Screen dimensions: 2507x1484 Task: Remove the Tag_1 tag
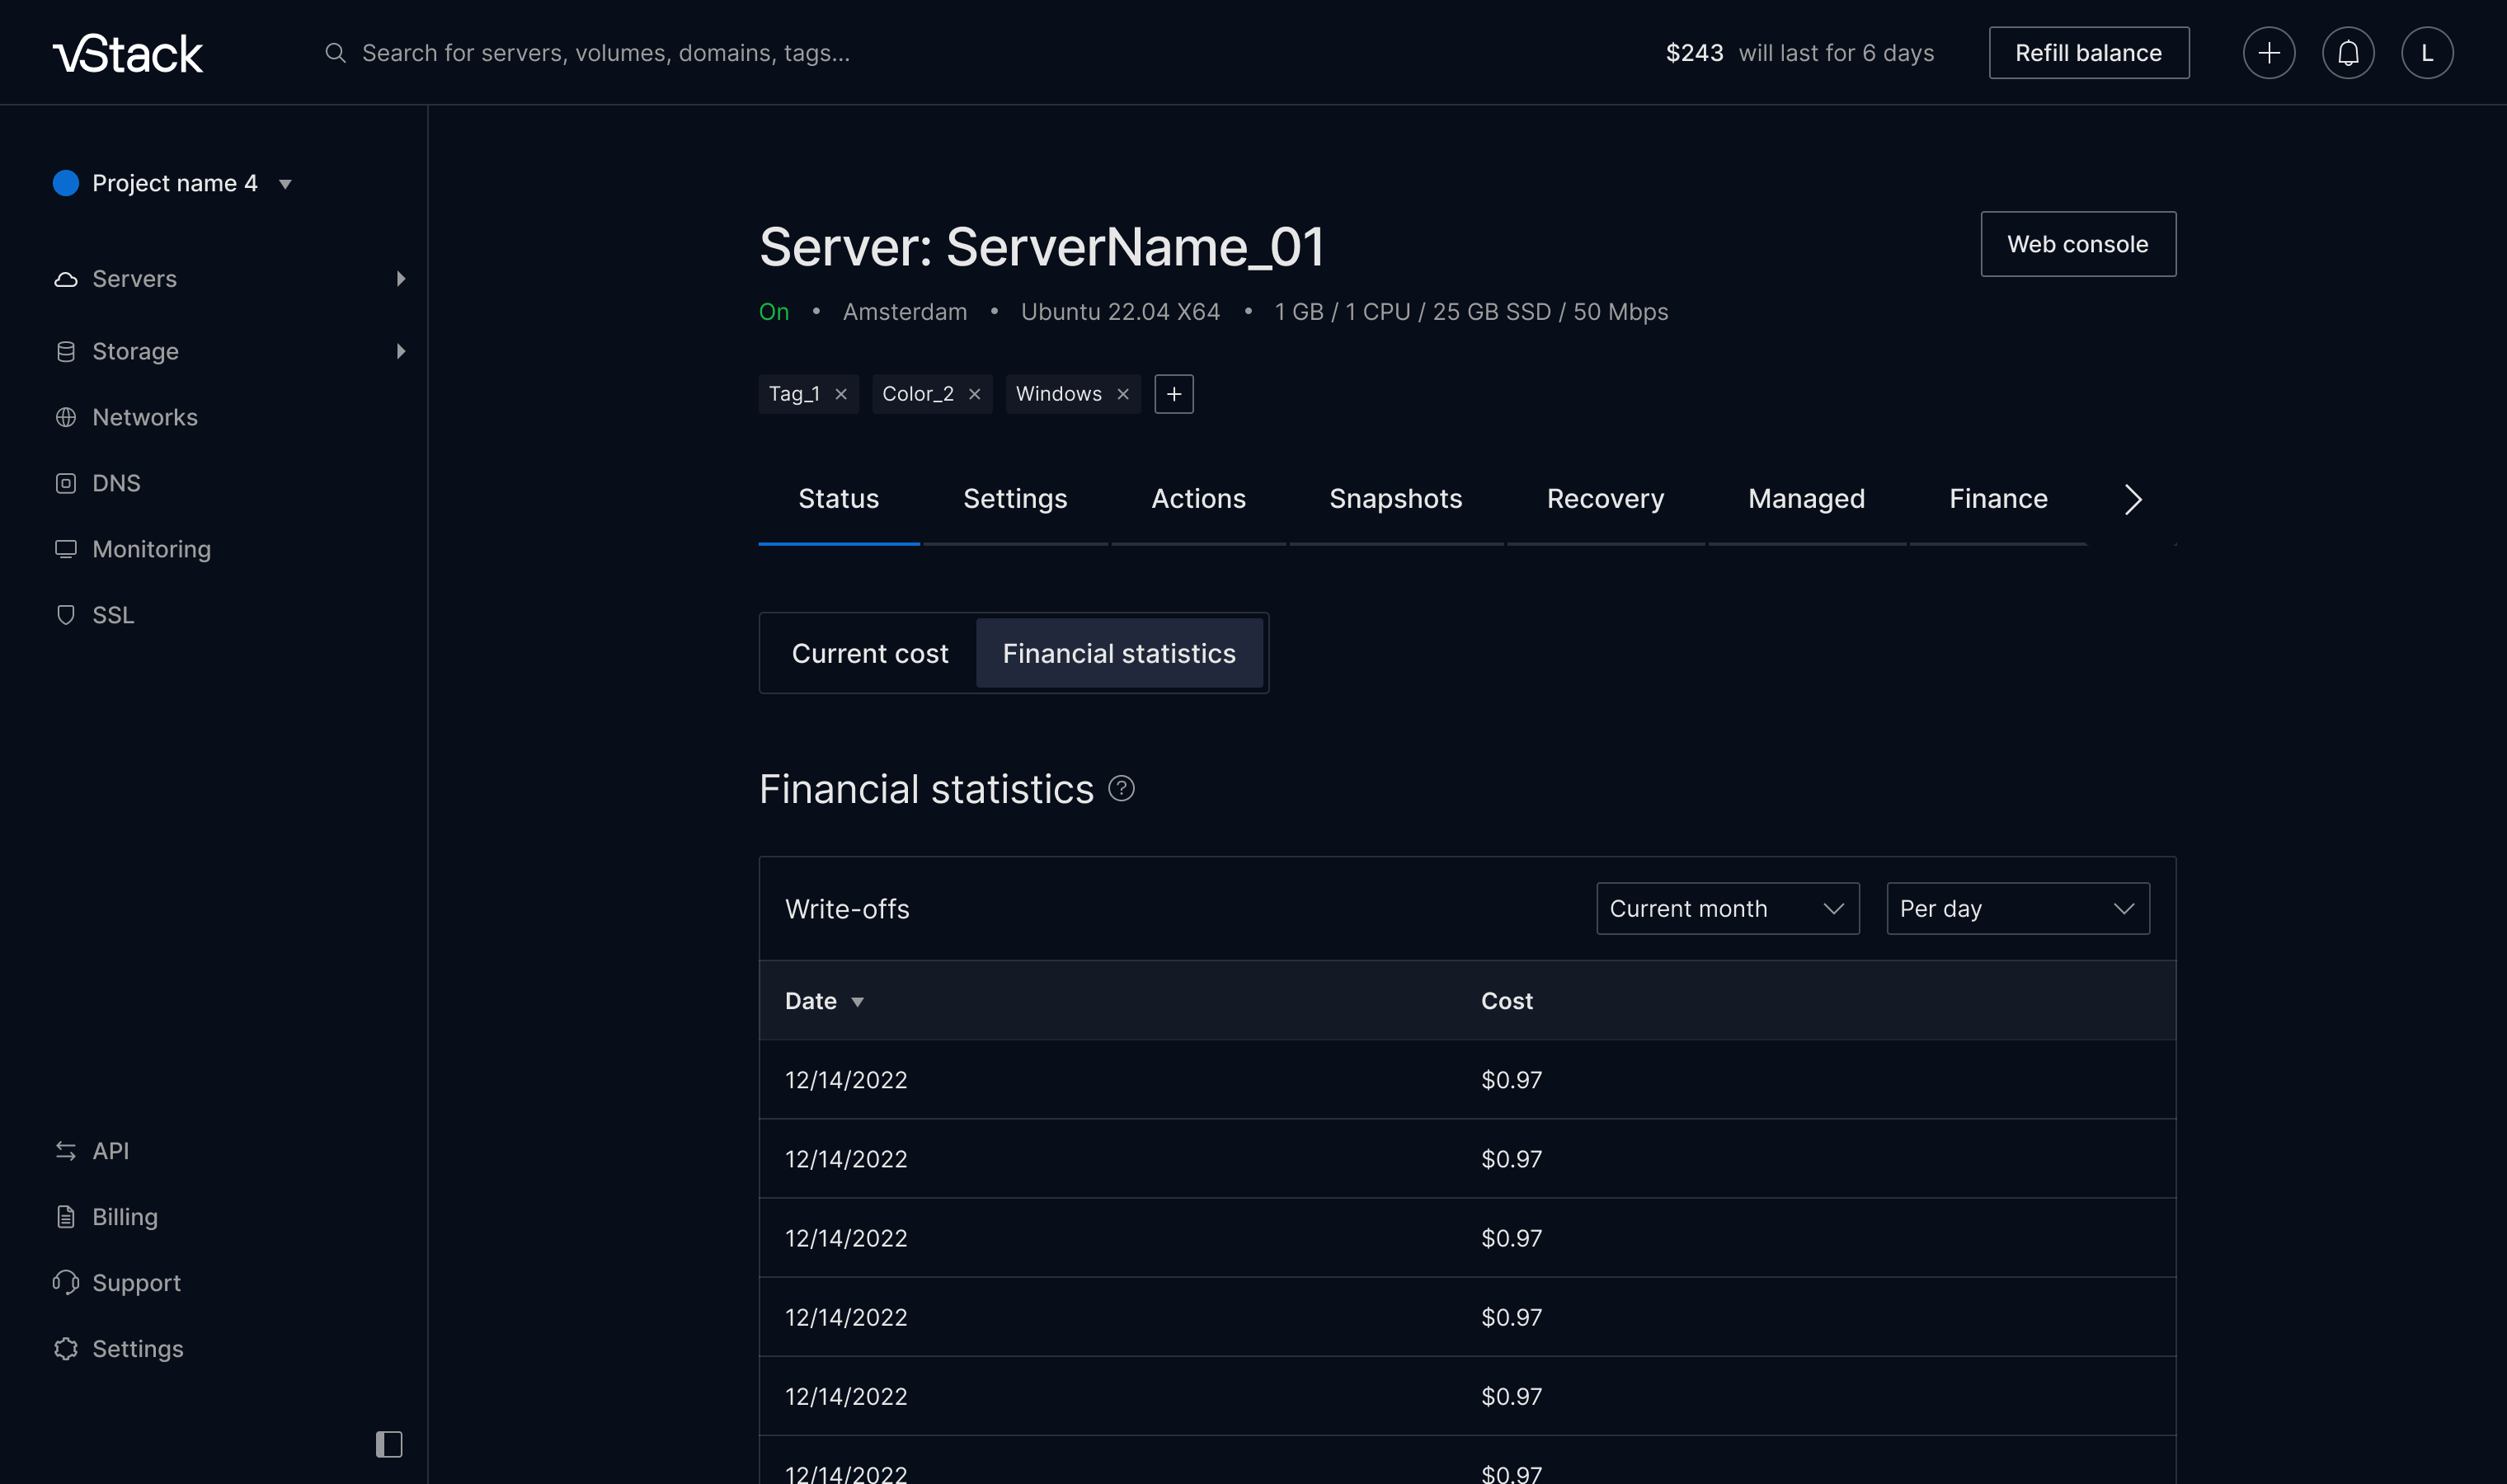pos(841,394)
